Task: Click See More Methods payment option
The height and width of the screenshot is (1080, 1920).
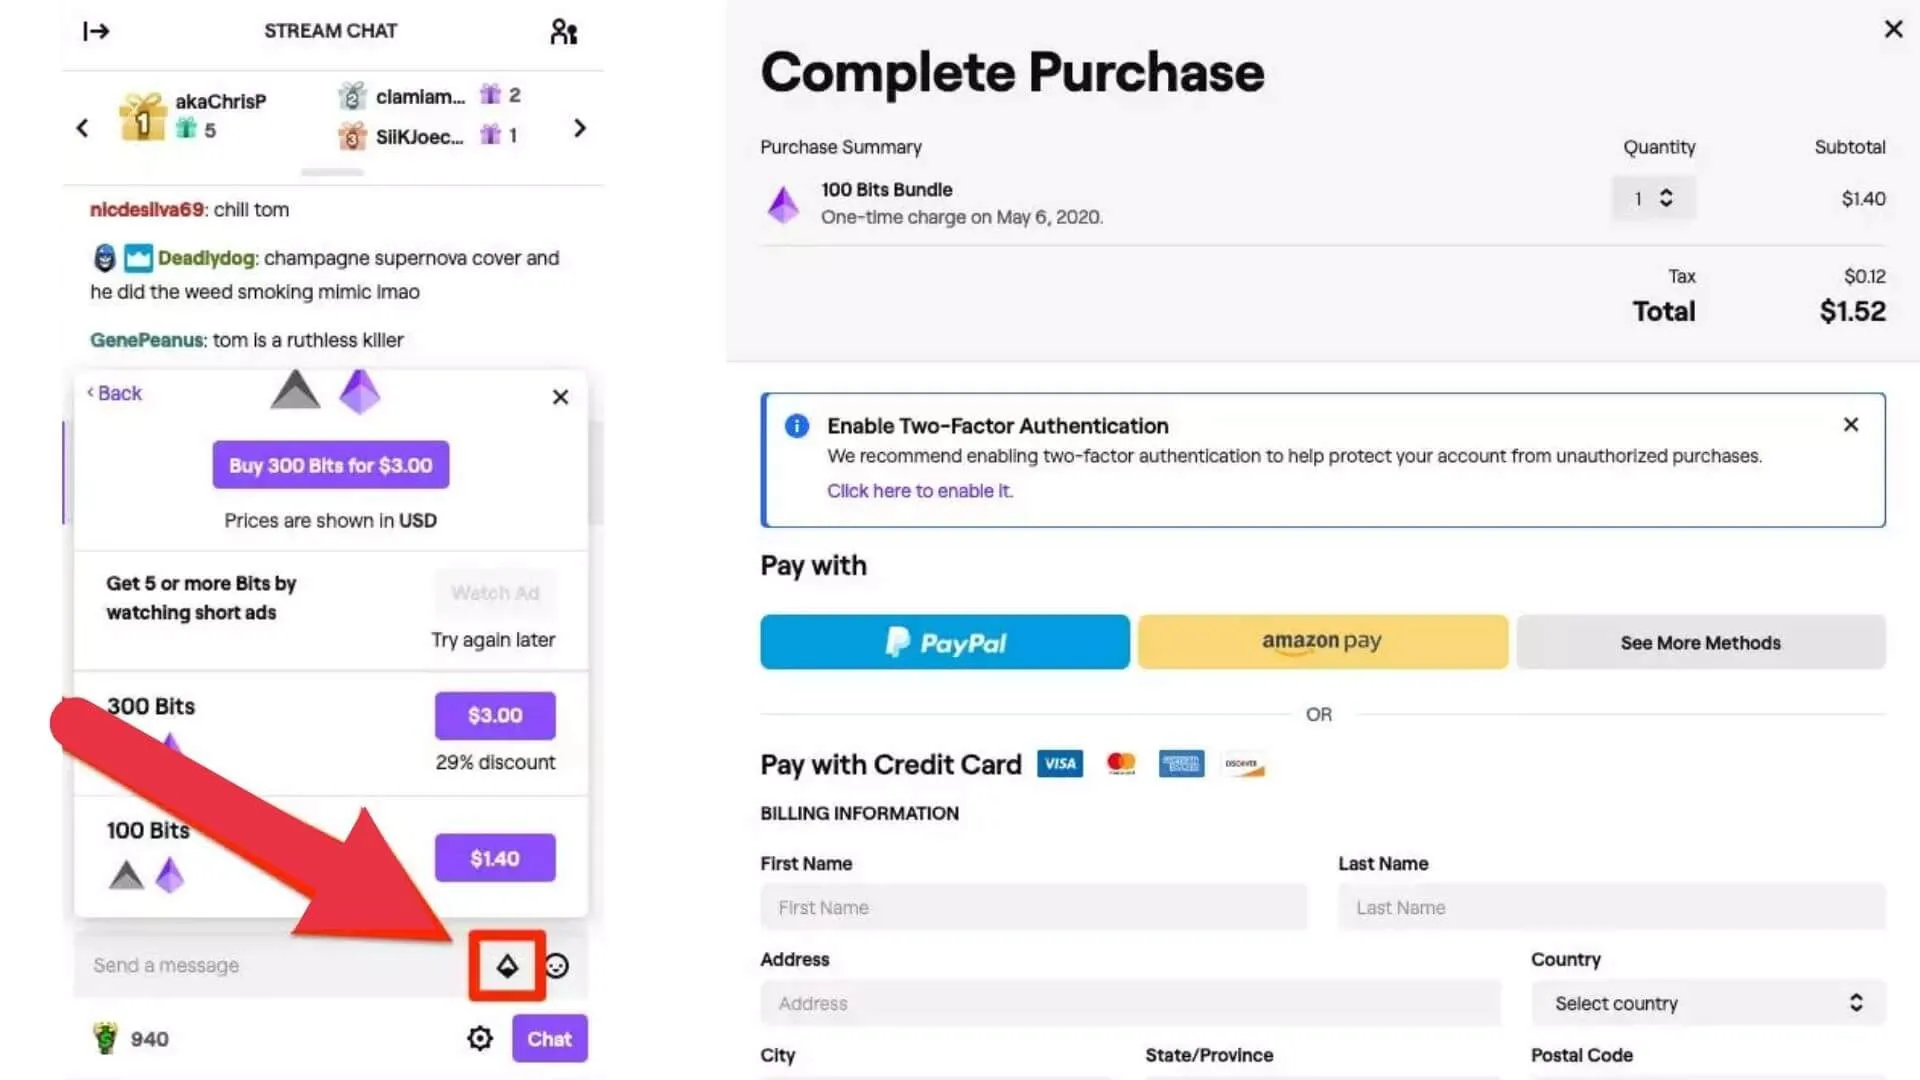Action: coord(1700,641)
